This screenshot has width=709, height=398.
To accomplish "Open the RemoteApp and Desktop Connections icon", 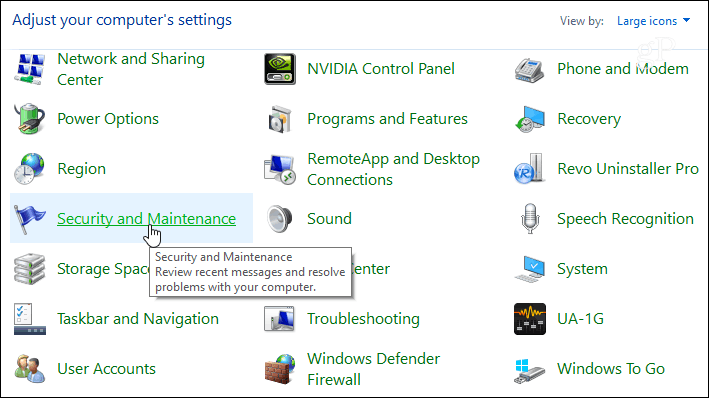I will (x=280, y=169).
